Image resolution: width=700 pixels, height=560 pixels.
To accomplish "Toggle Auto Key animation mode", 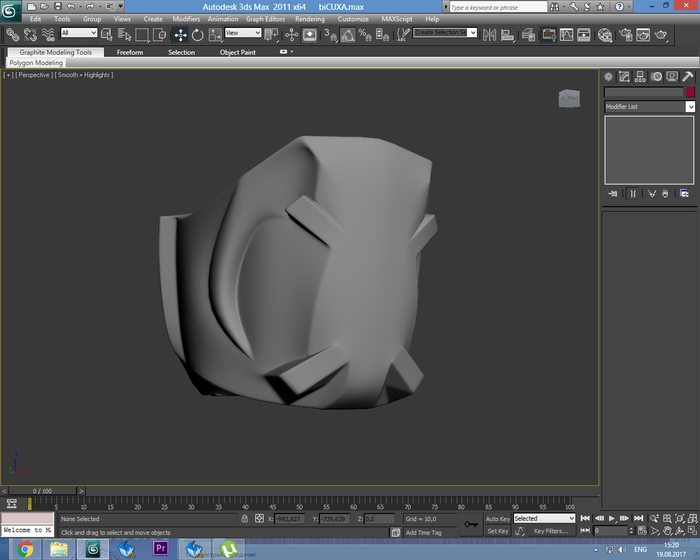I will (x=497, y=519).
